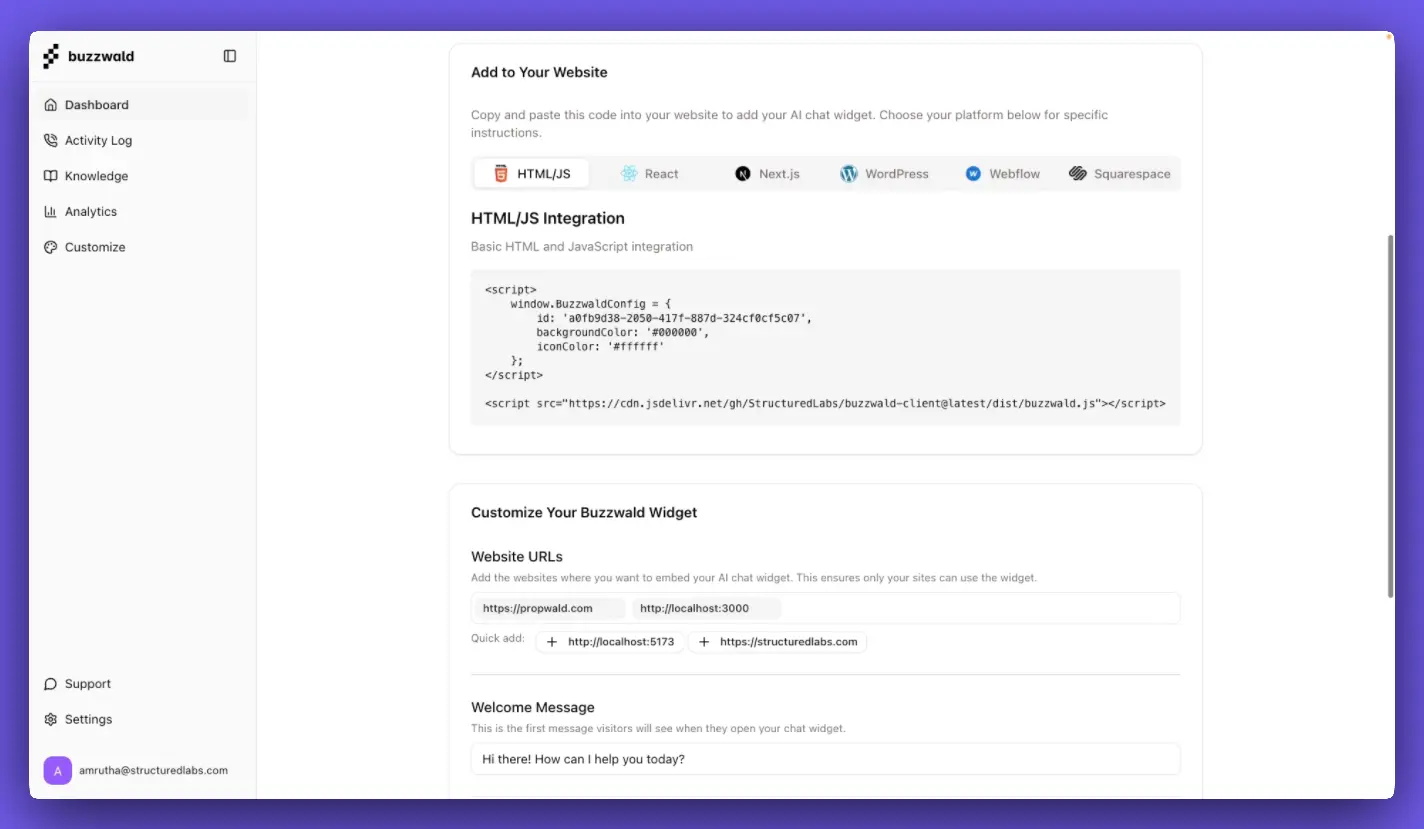This screenshot has height=829, width=1424.
Task: Click the Welcome Message input field
Action: 825,759
